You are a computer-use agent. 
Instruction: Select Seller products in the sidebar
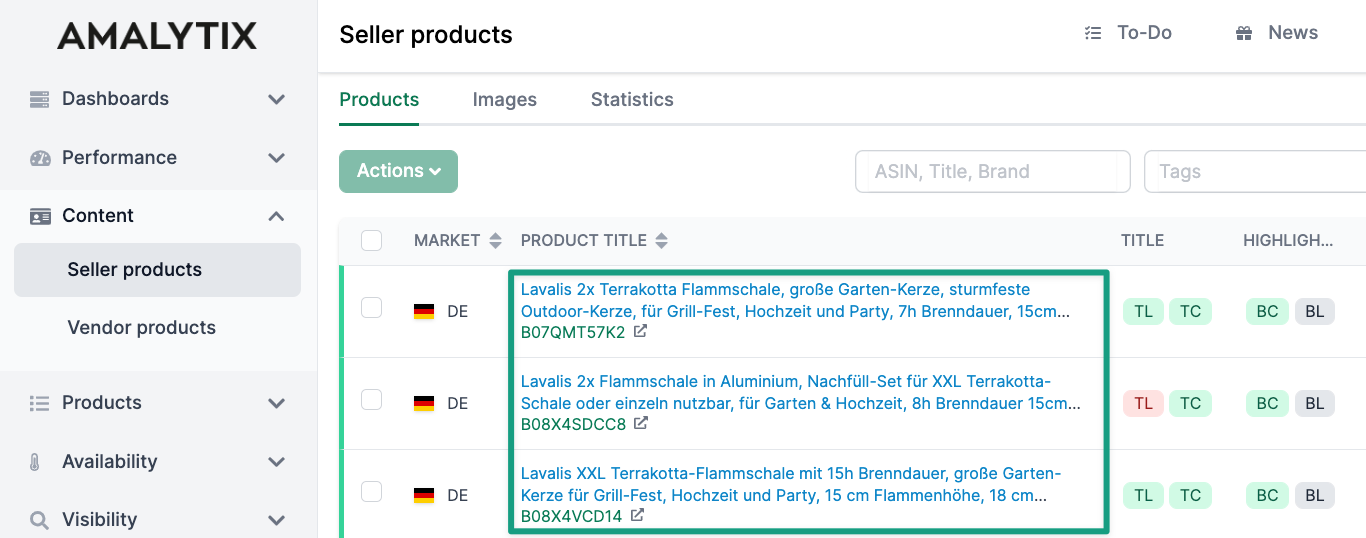pyautogui.click(x=157, y=270)
